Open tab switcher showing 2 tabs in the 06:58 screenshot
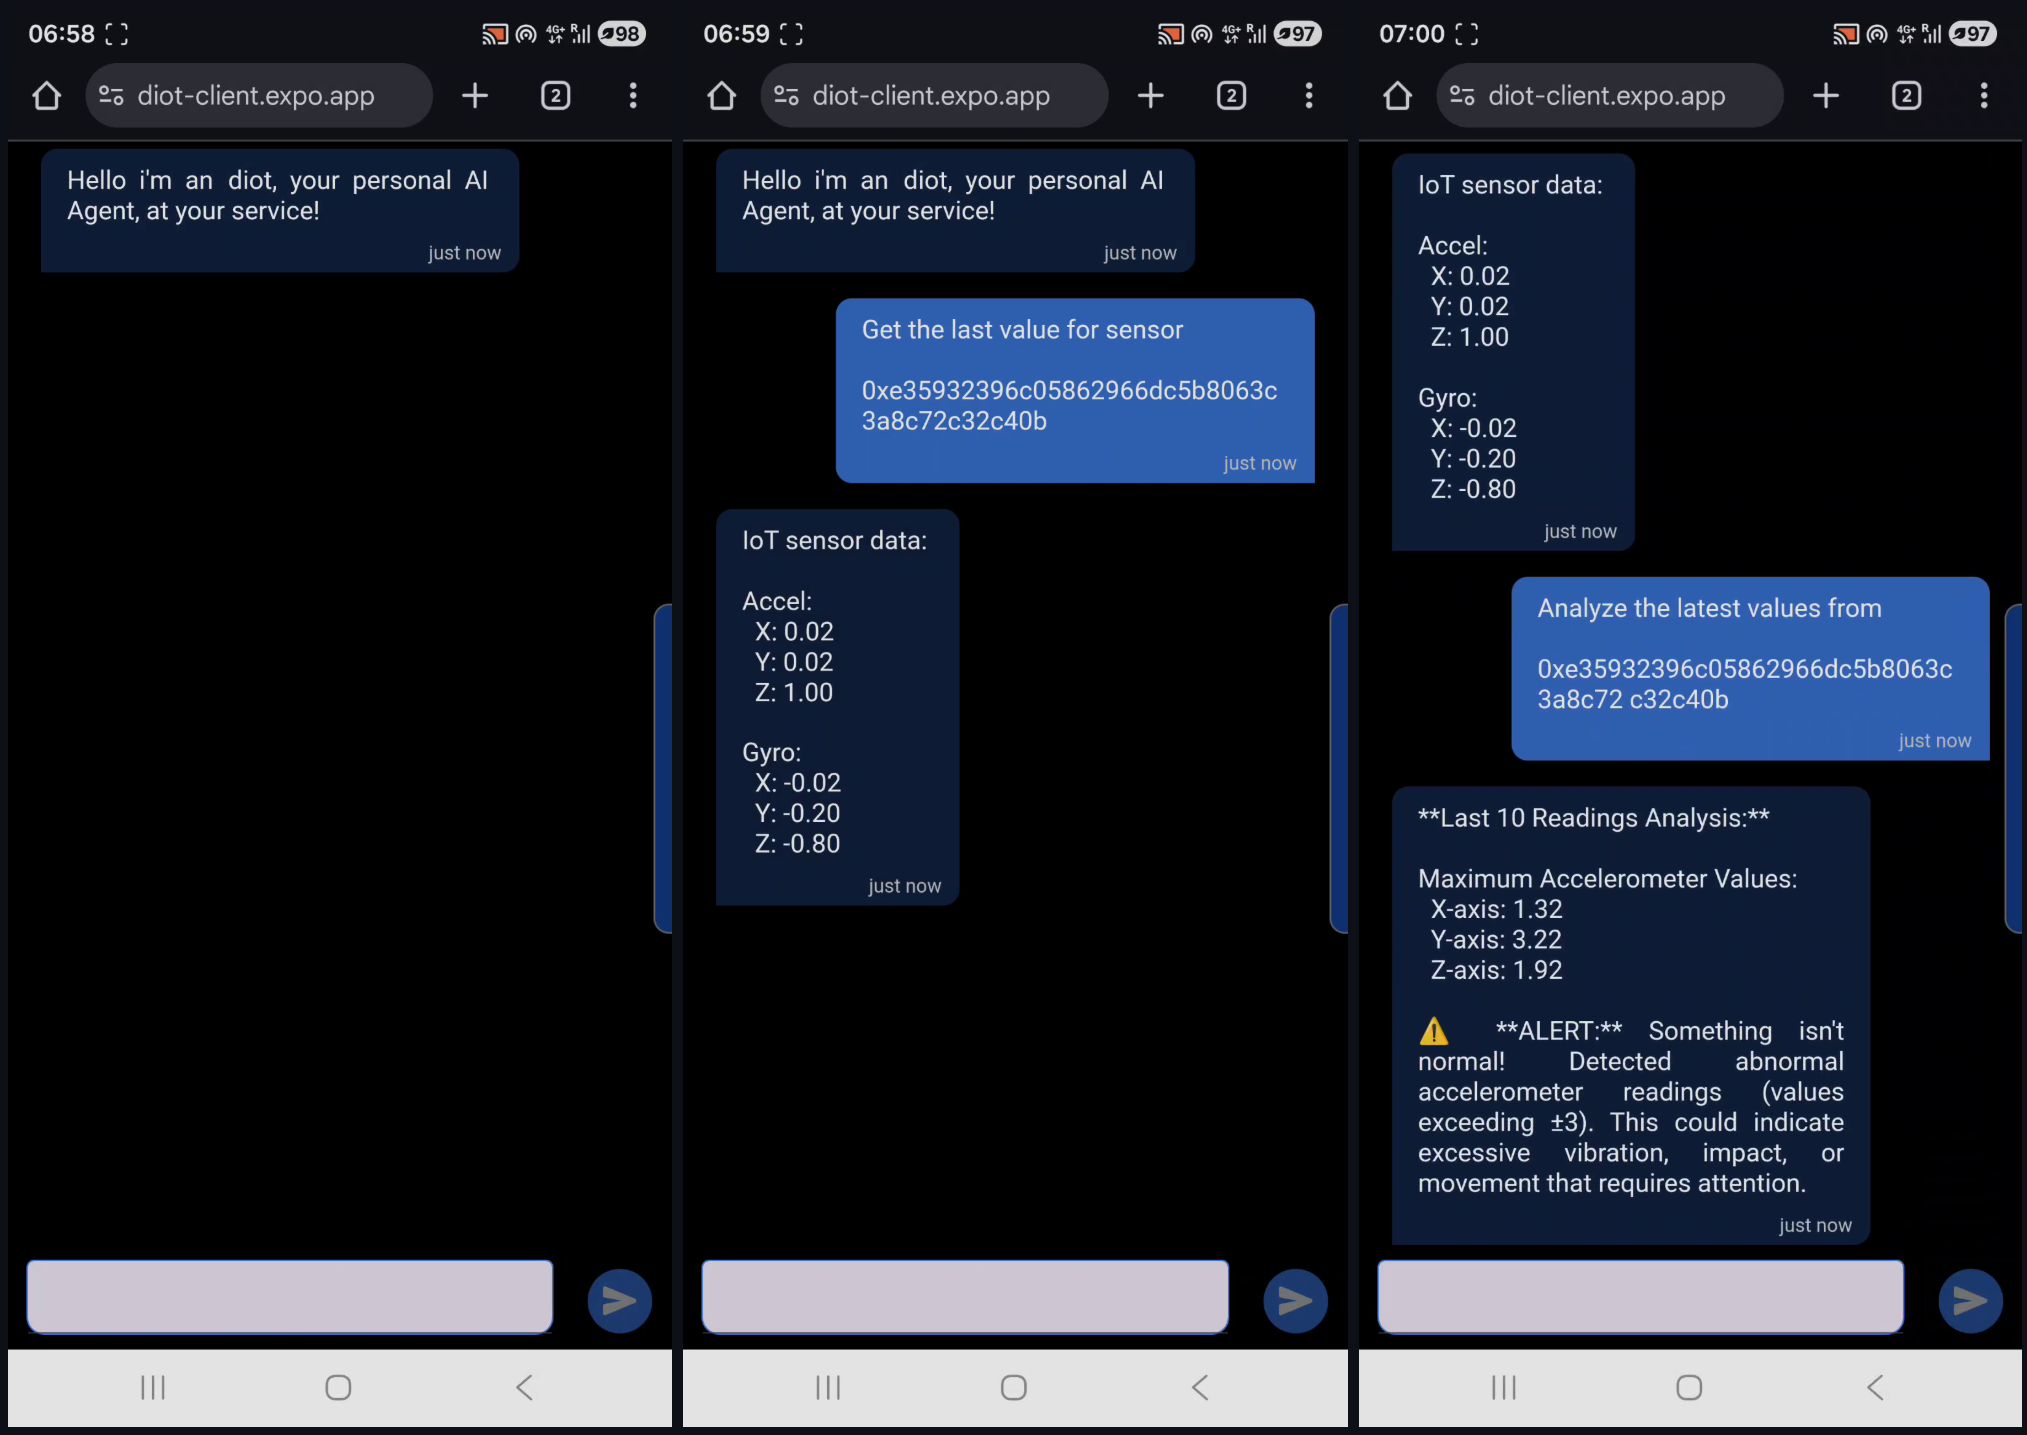 click(x=556, y=96)
